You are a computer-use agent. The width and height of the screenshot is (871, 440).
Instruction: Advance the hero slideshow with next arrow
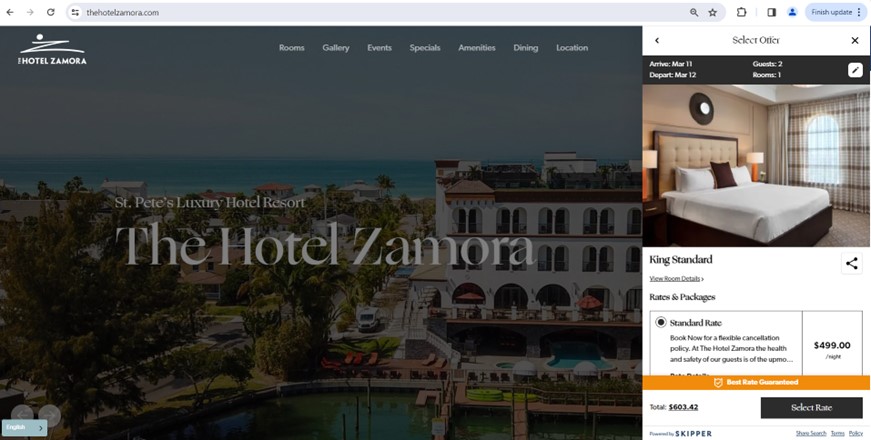point(49,414)
